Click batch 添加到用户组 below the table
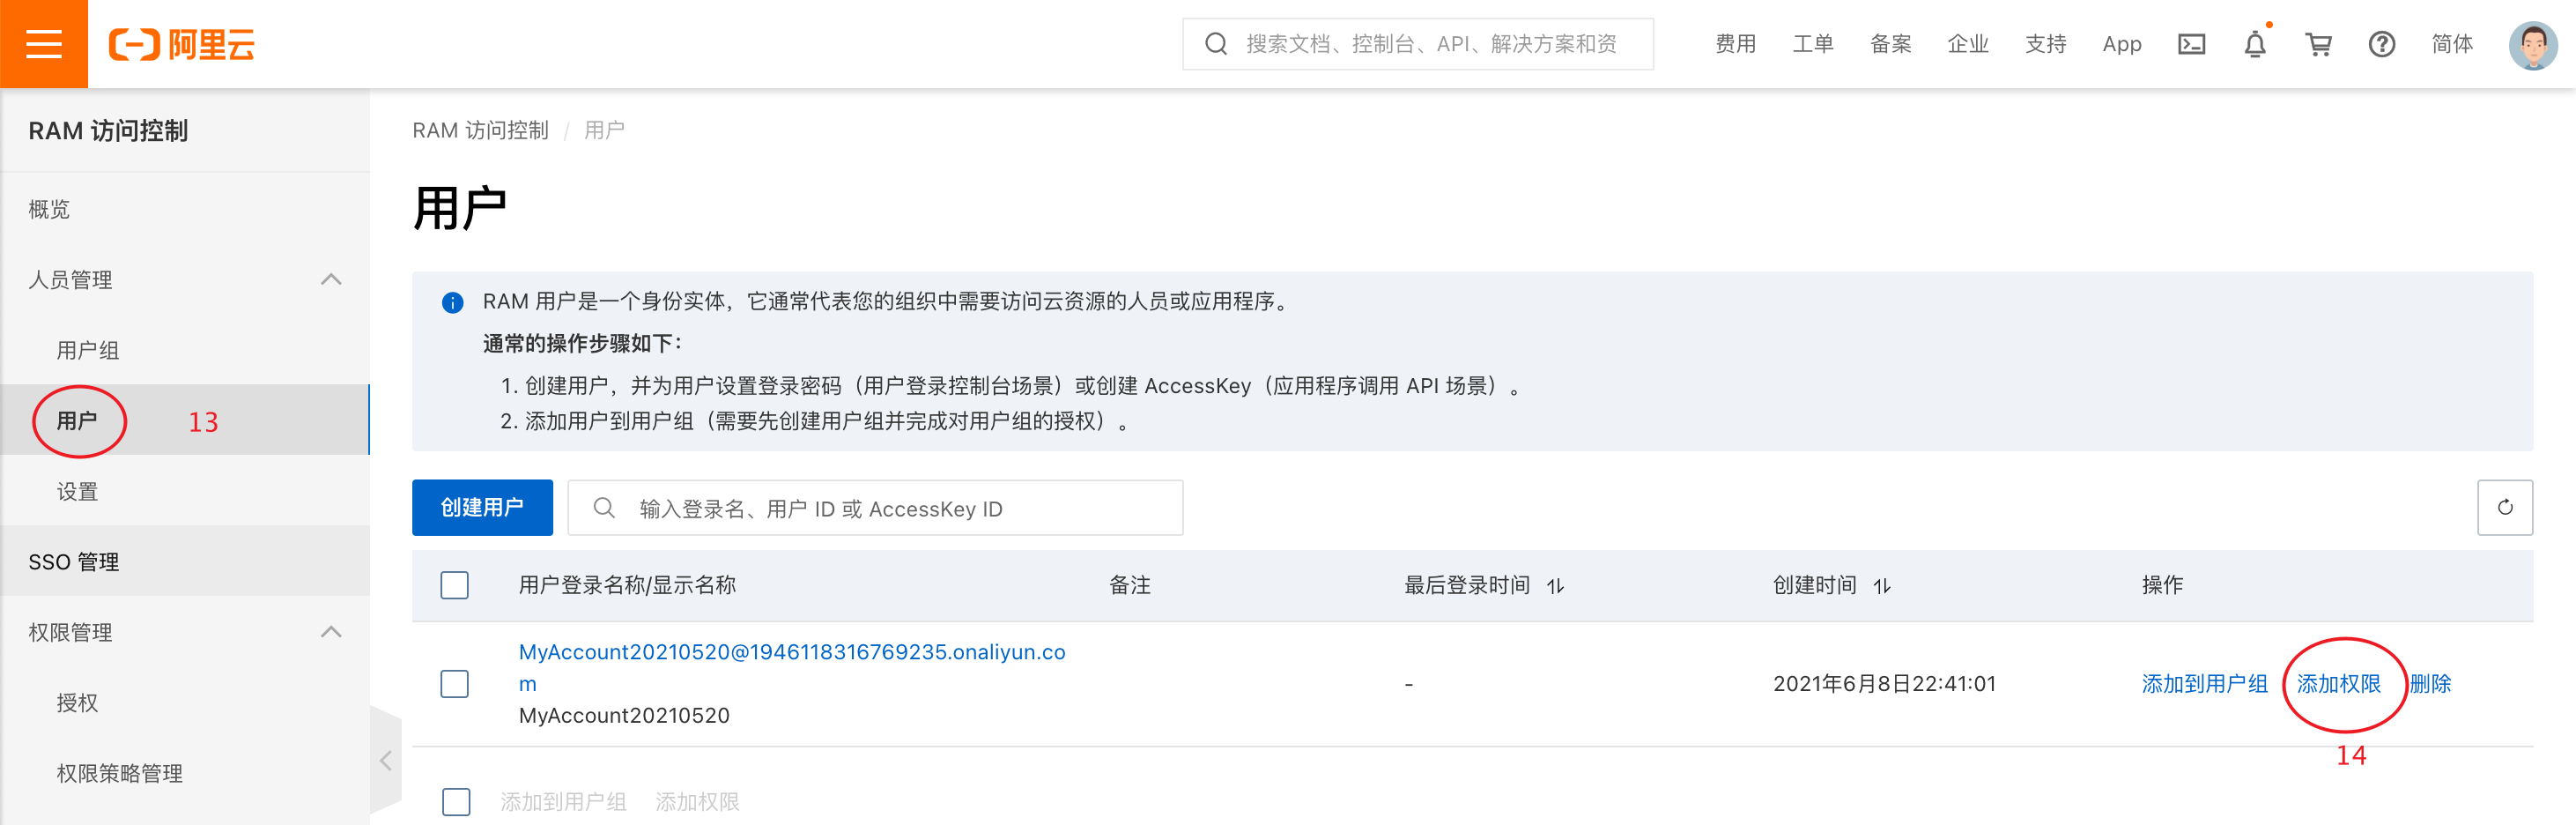The height and width of the screenshot is (825, 2576). pyautogui.click(x=563, y=802)
